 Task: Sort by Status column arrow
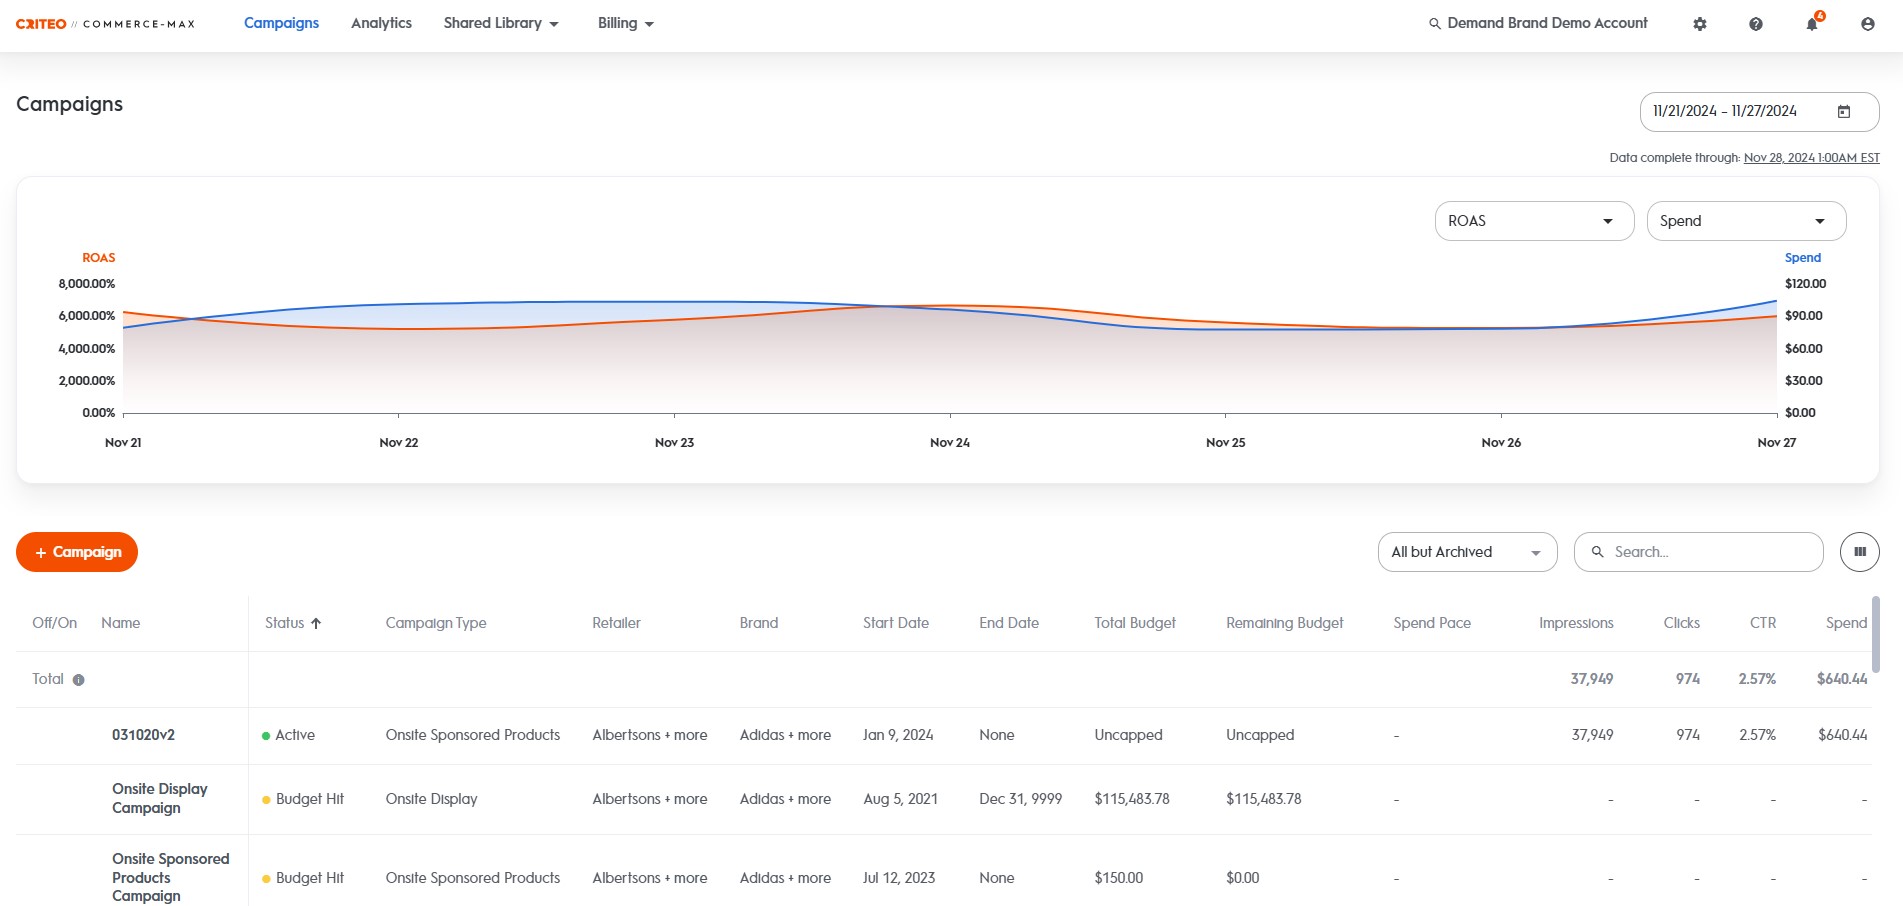coord(316,623)
